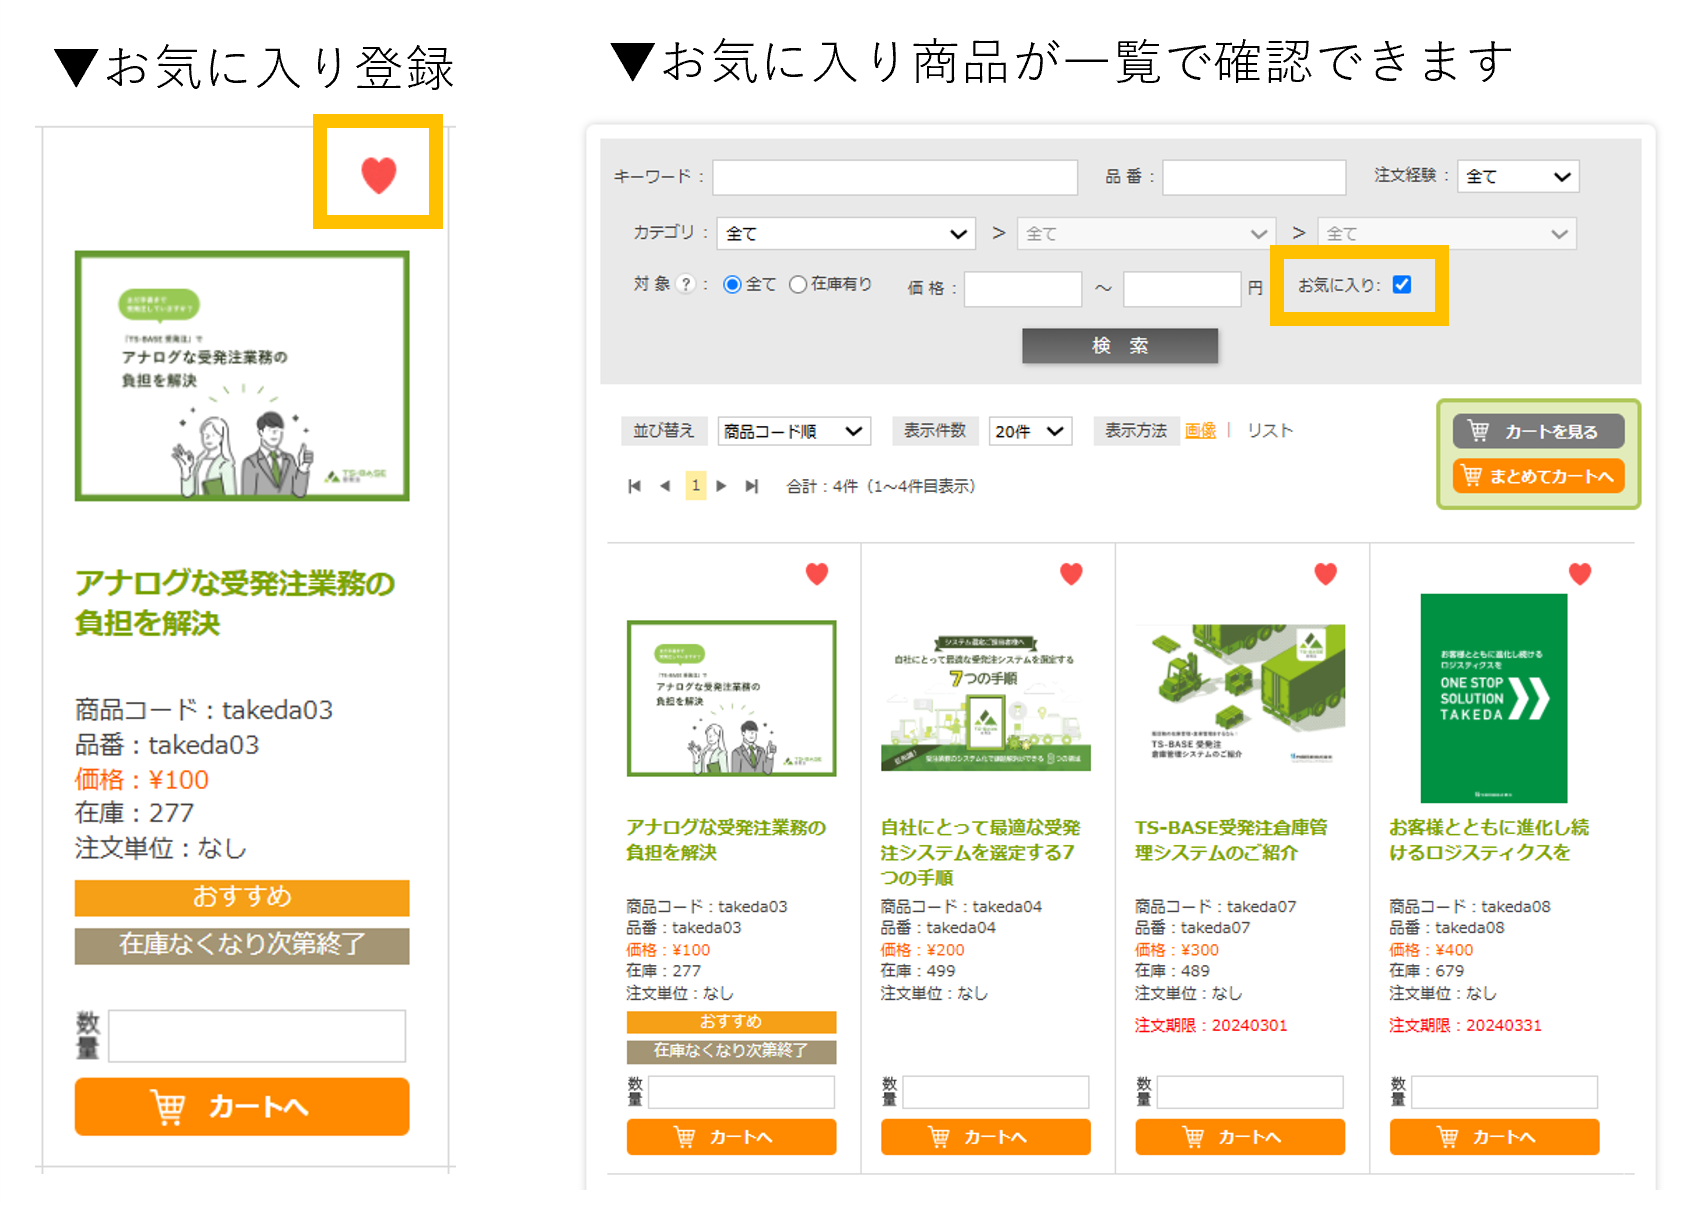
Task: Focus quantity field for takeda08
Action: (1504, 1092)
